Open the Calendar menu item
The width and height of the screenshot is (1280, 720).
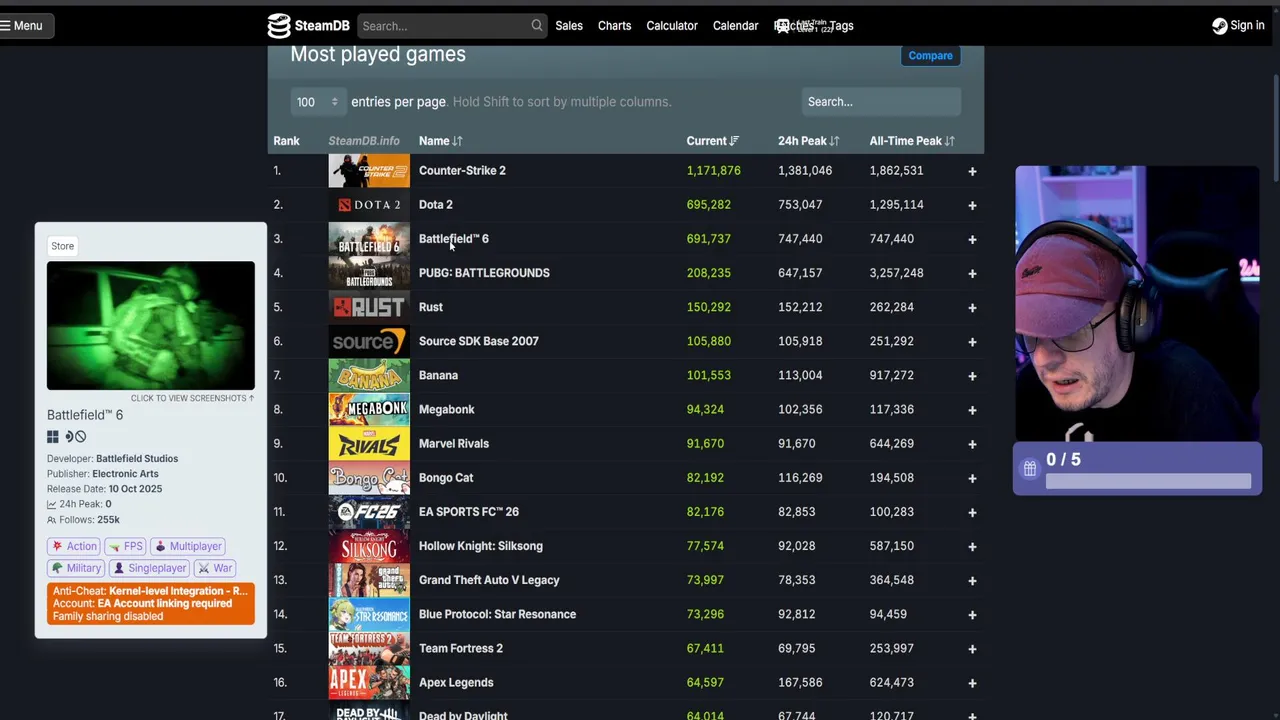[x=735, y=26]
